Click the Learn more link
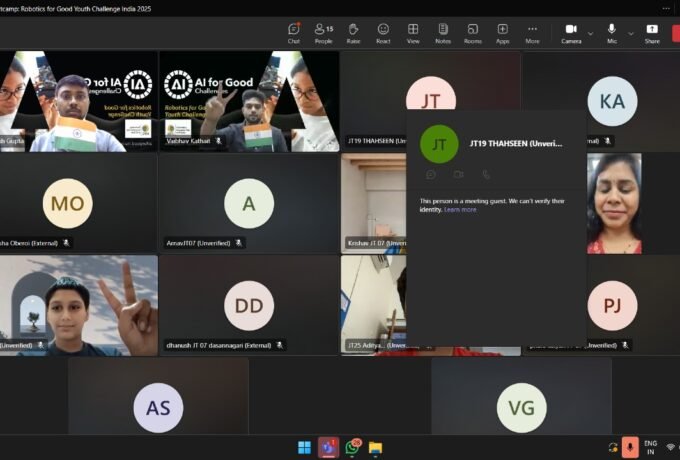Image resolution: width=680 pixels, height=460 pixels. (460, 209)
